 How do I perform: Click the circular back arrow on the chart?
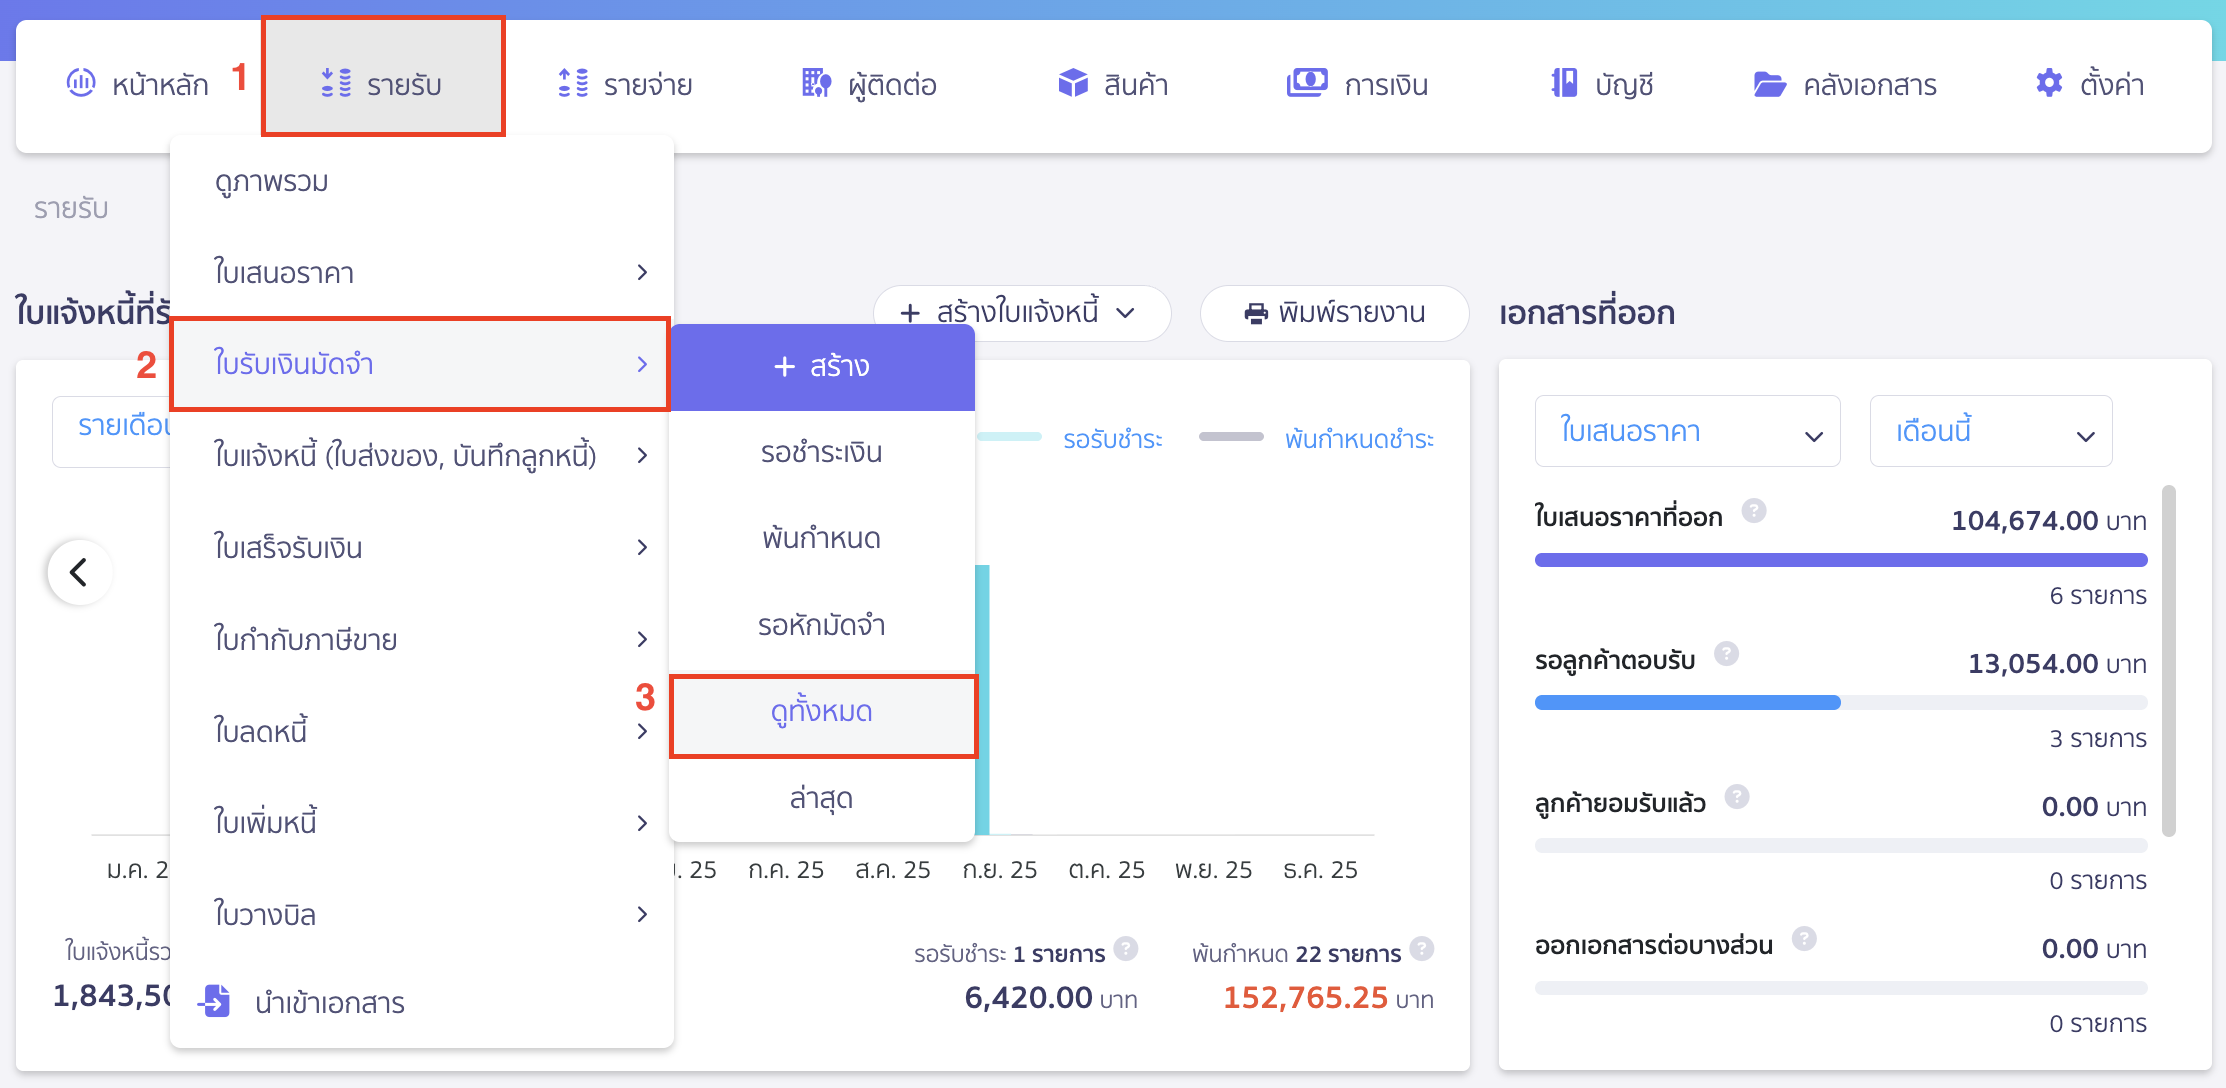(x=79, y=572)
